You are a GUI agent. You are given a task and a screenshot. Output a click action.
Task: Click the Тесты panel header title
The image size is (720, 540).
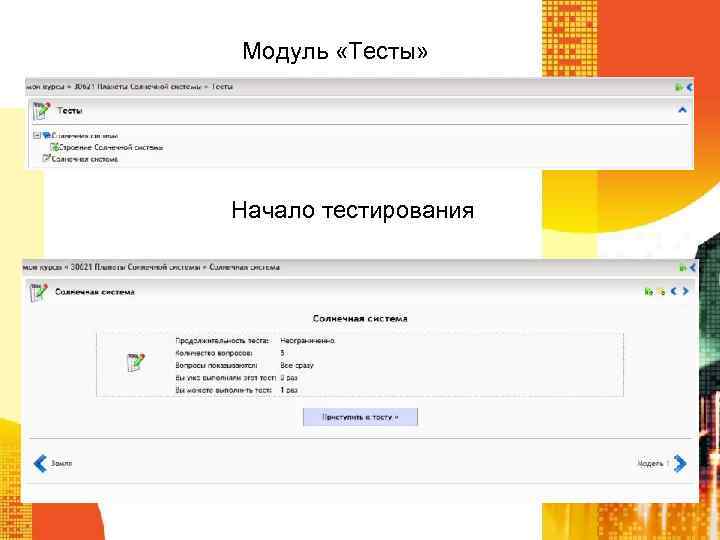tap(70, 111)
